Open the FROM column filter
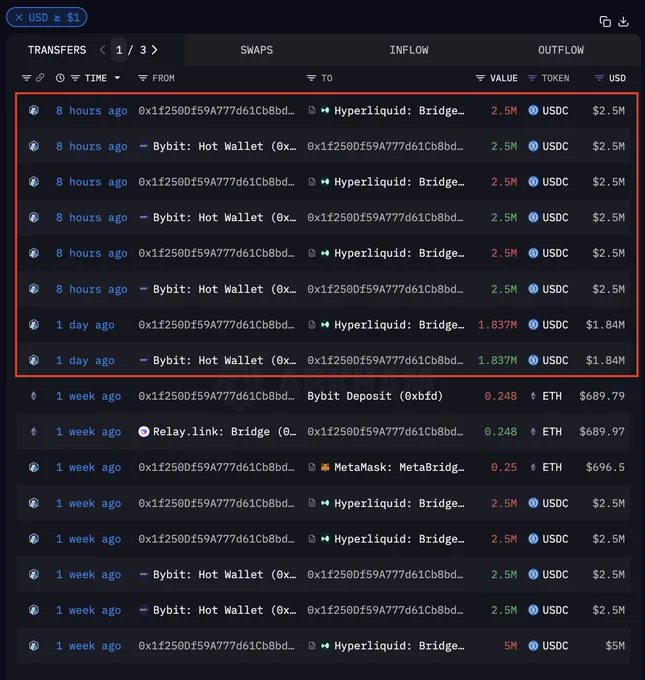 pos(143,78)
